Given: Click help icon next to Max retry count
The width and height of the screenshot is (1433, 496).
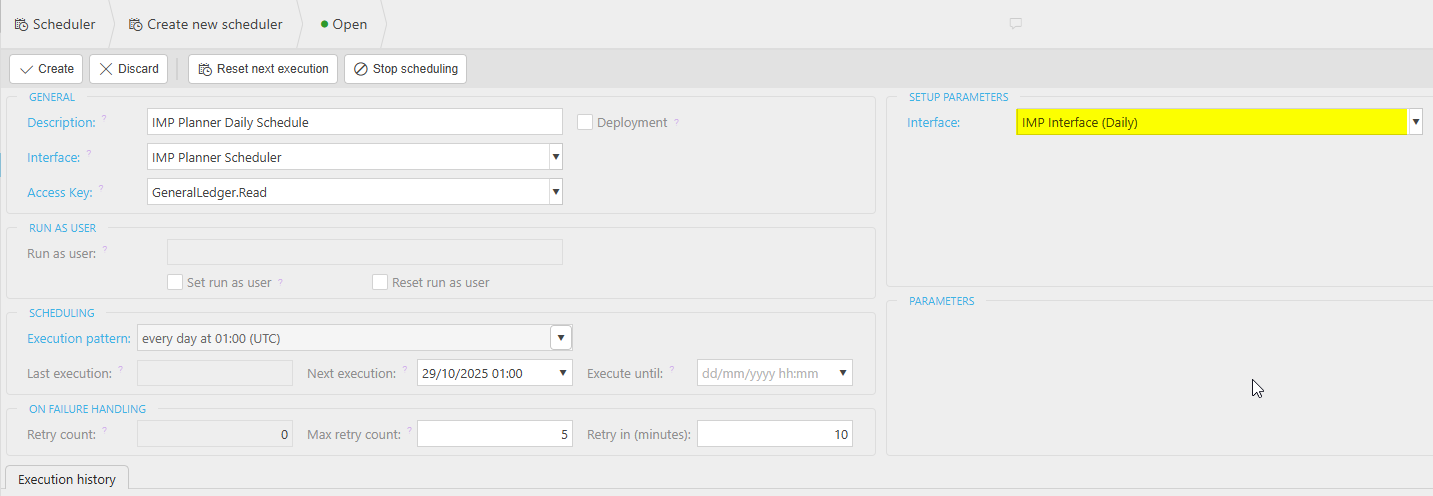Looking at the screenshot, I should click(409, 431).
